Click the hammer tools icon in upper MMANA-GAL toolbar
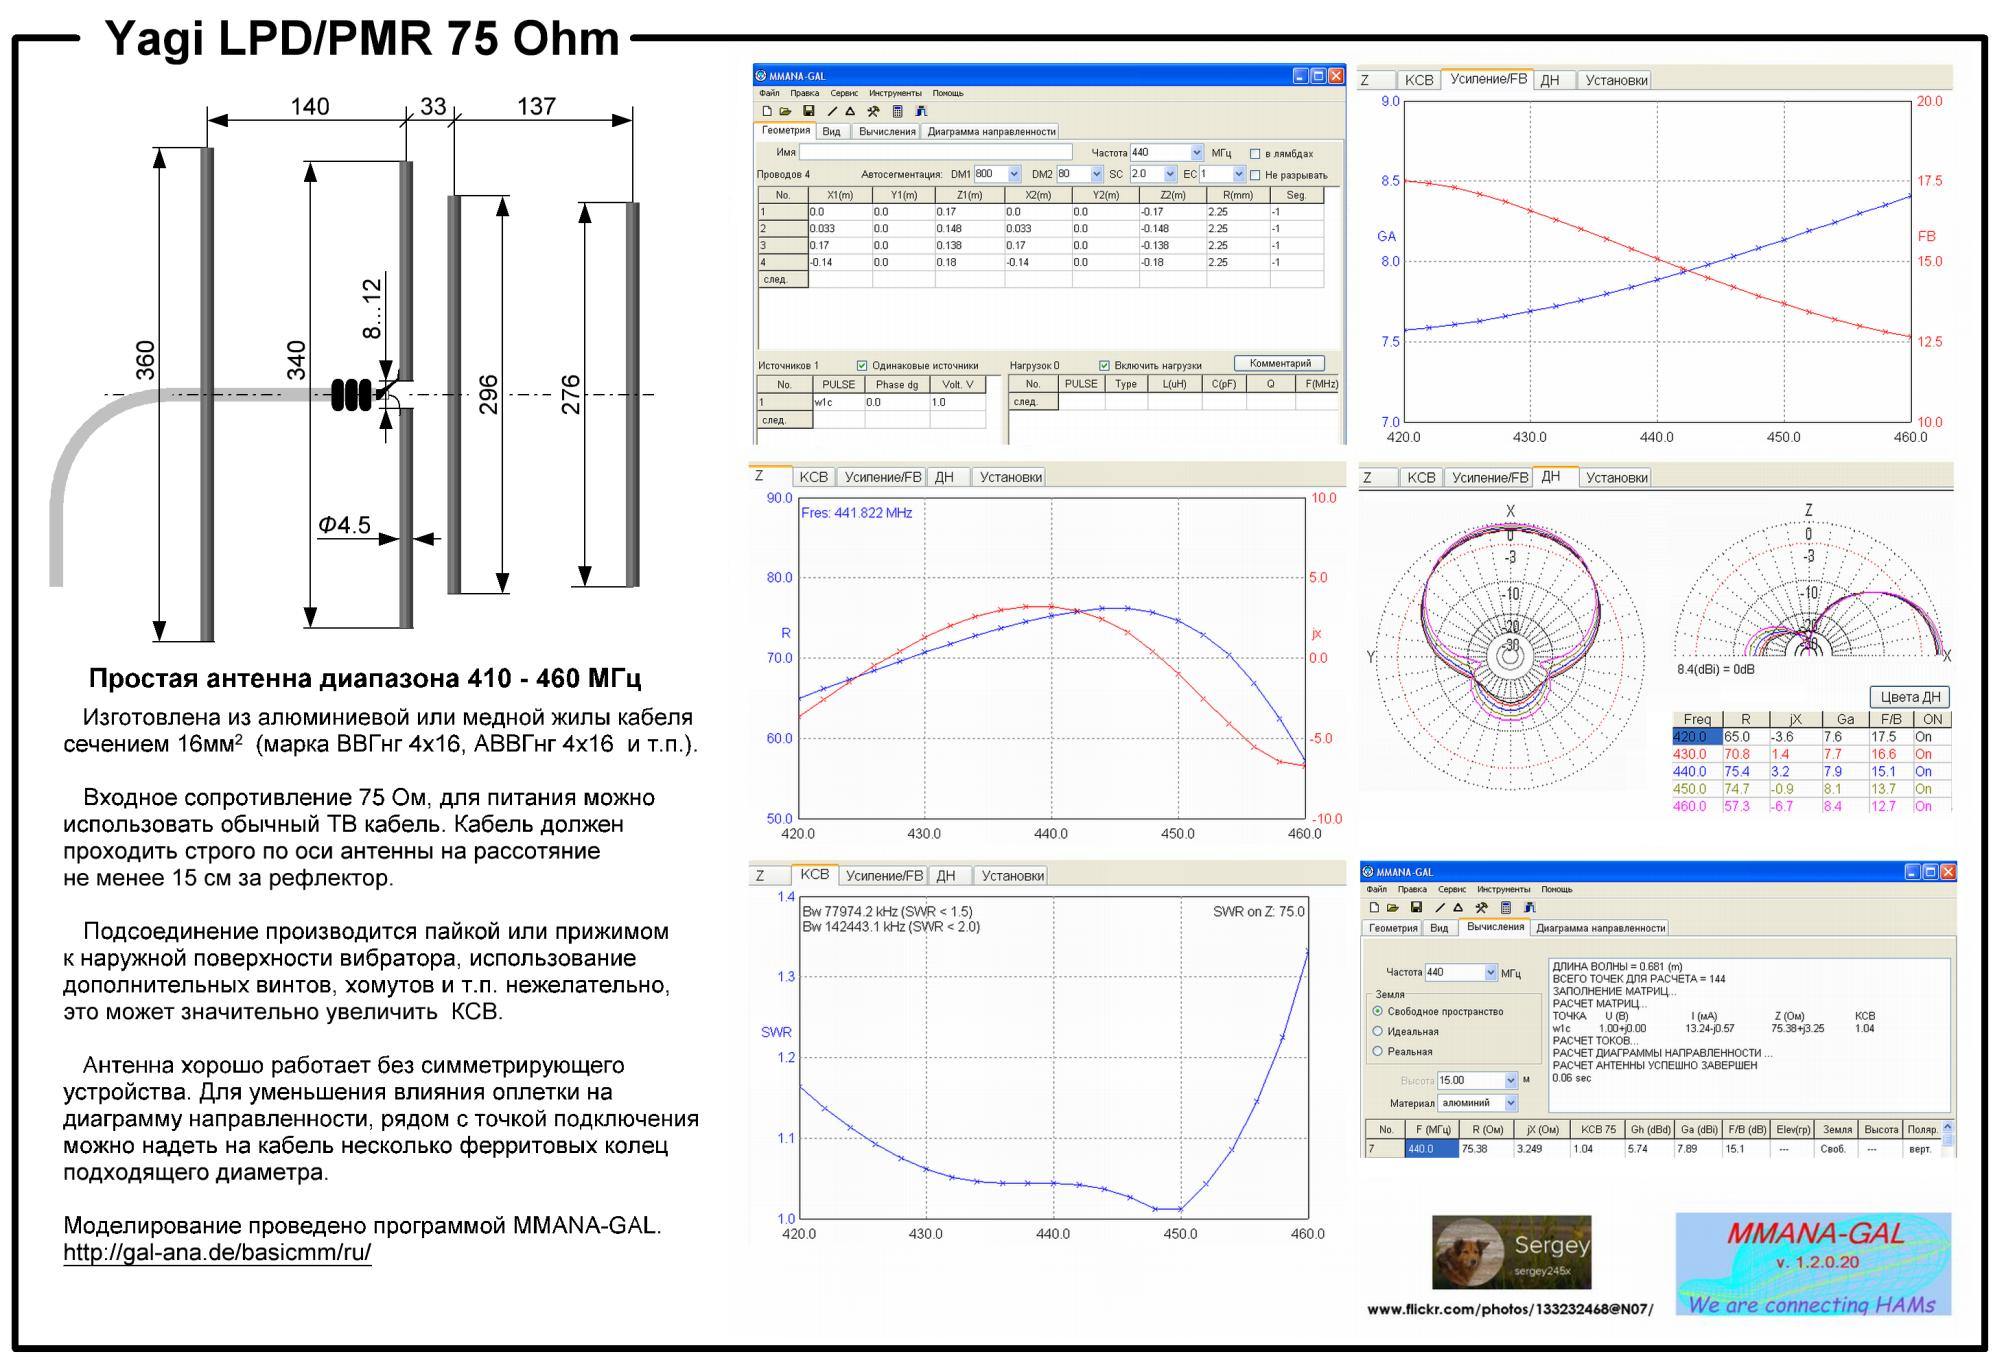 tap(873, 111)
